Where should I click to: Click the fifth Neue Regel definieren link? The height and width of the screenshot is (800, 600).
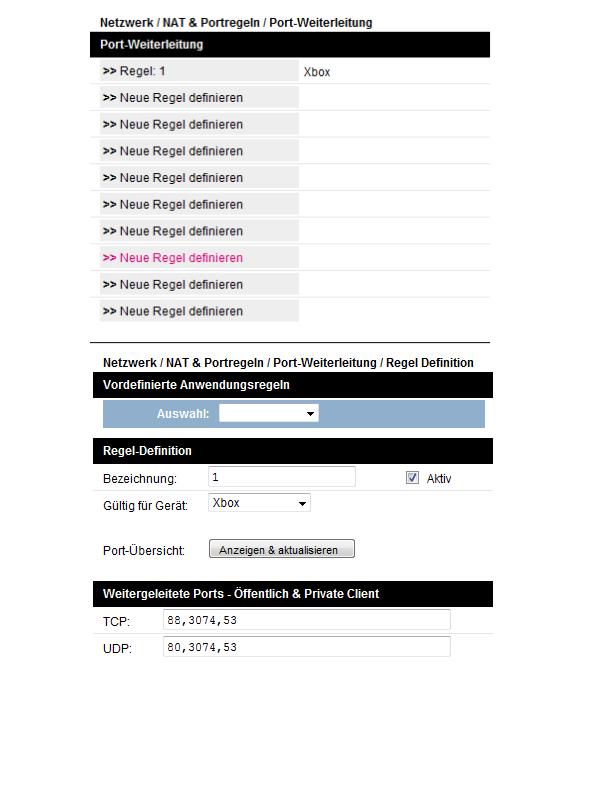pyautogui.click(x=180, y=205)
